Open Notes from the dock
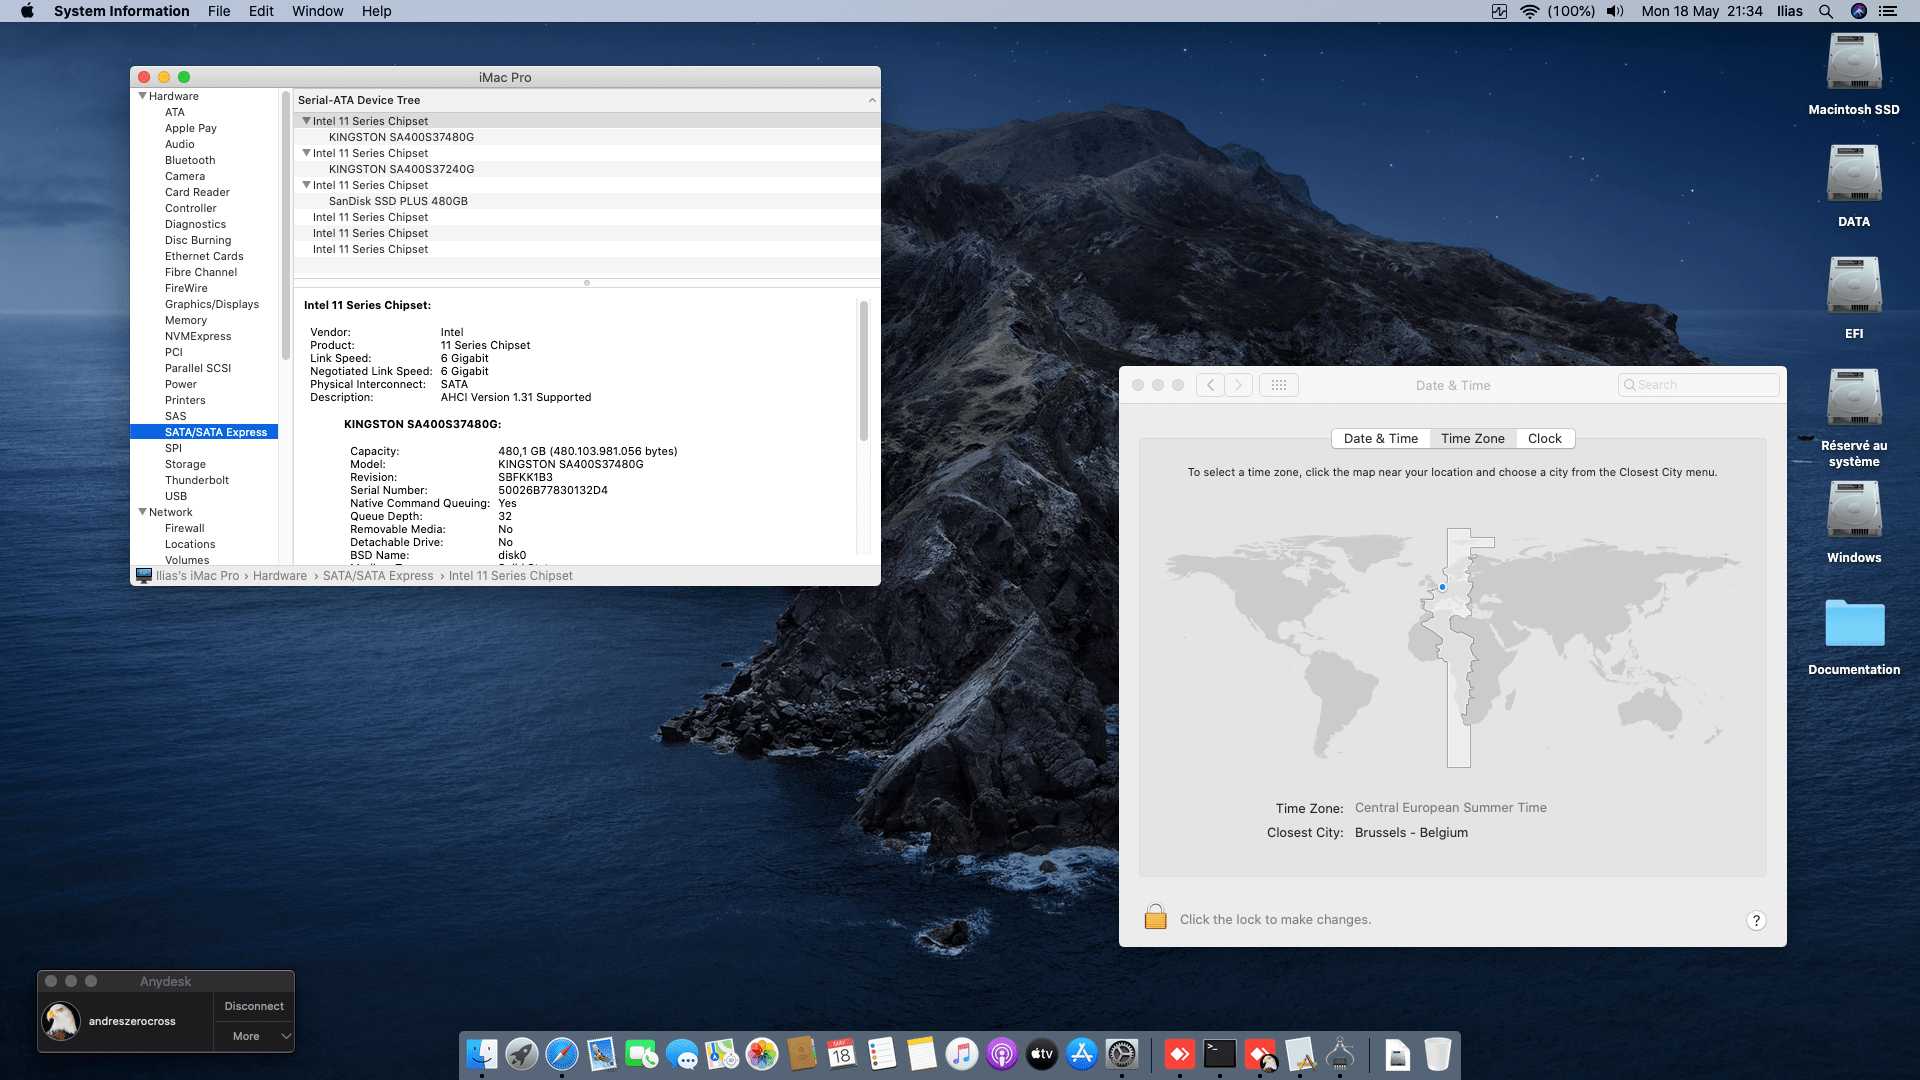 coord(922,1054)
